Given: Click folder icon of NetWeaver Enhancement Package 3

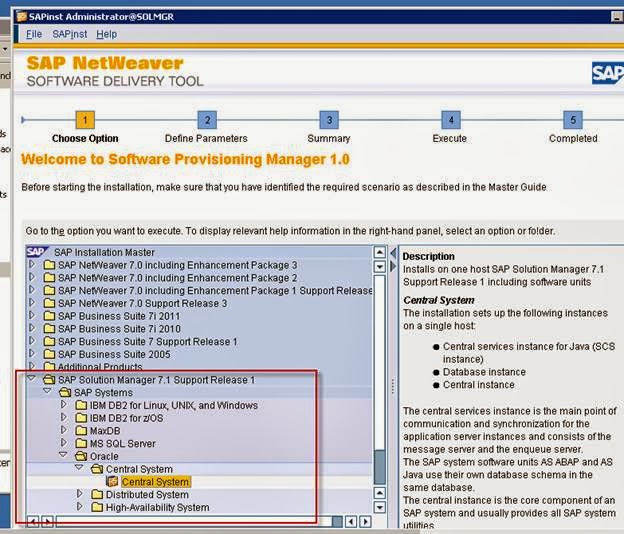Looking at the screenshot, I should click(49, 265).
